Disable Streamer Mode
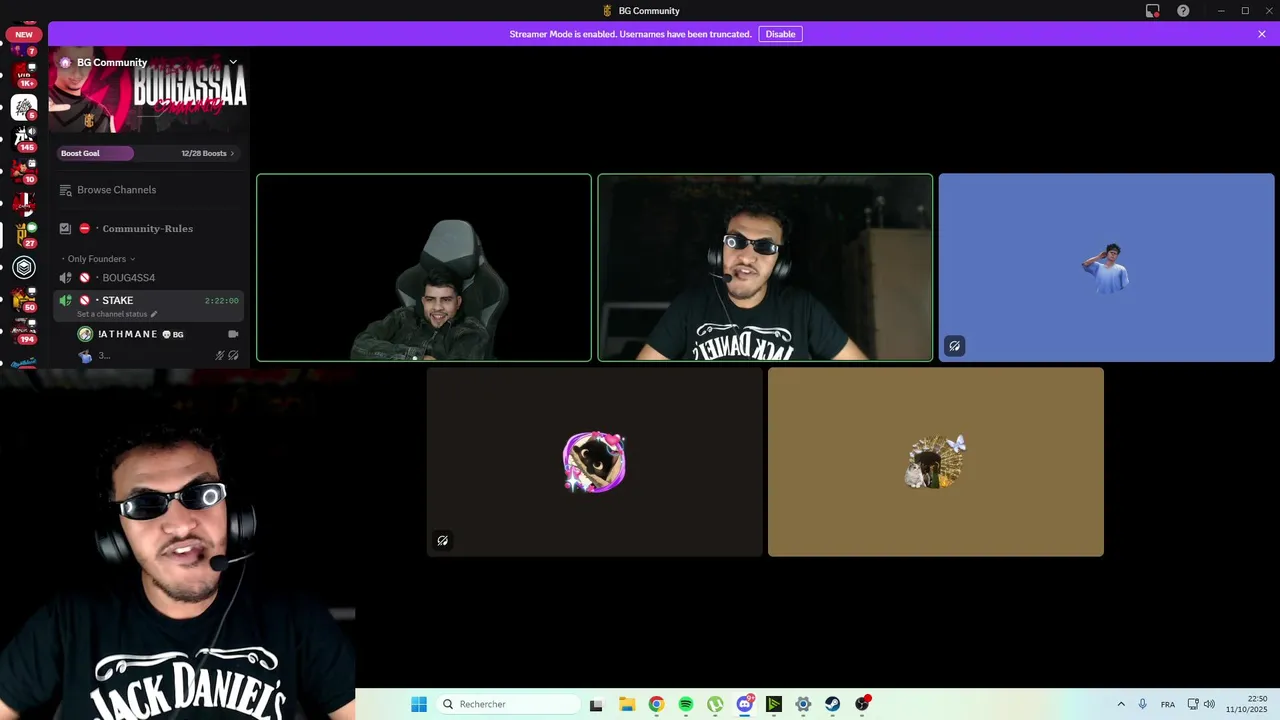This screenshot has width=1280, height=720. tap(780, 34)
